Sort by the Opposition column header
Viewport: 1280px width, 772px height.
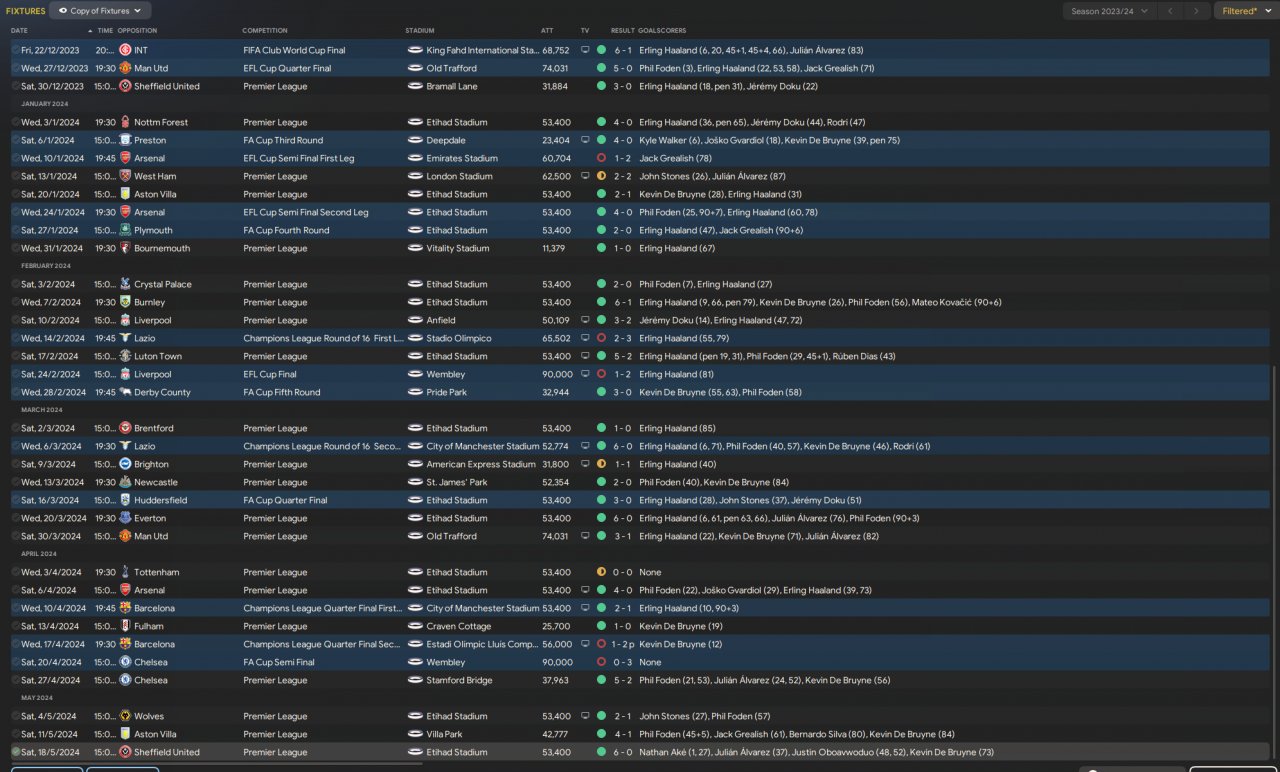[x=137, y=31]
